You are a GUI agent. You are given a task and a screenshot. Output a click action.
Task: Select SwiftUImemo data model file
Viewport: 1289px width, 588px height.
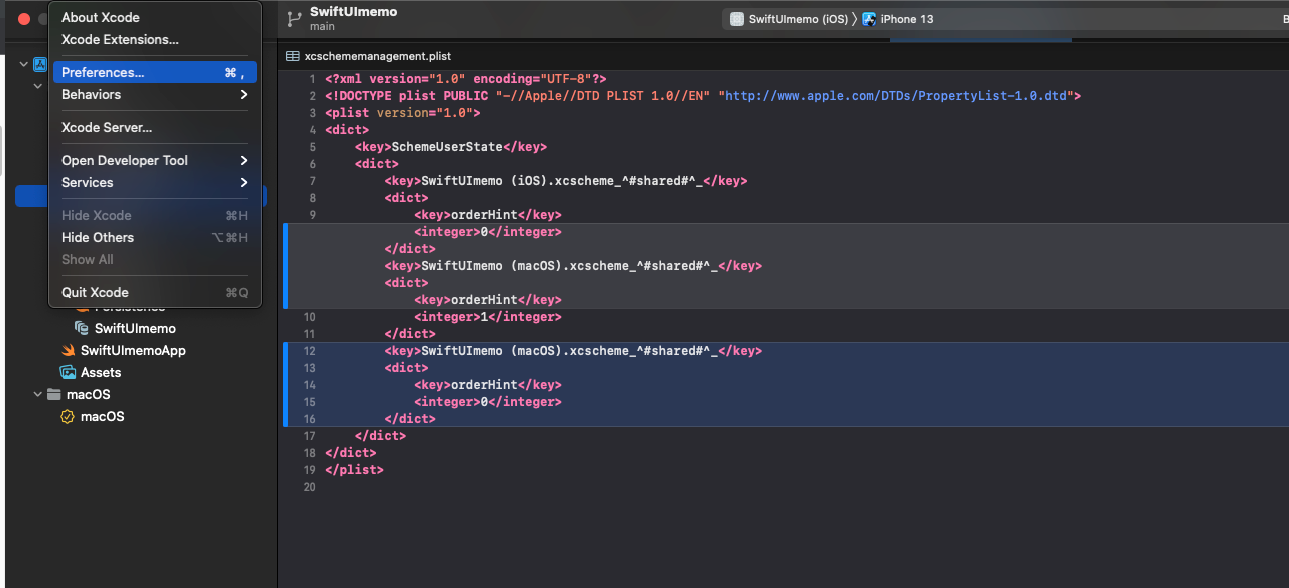135,328
